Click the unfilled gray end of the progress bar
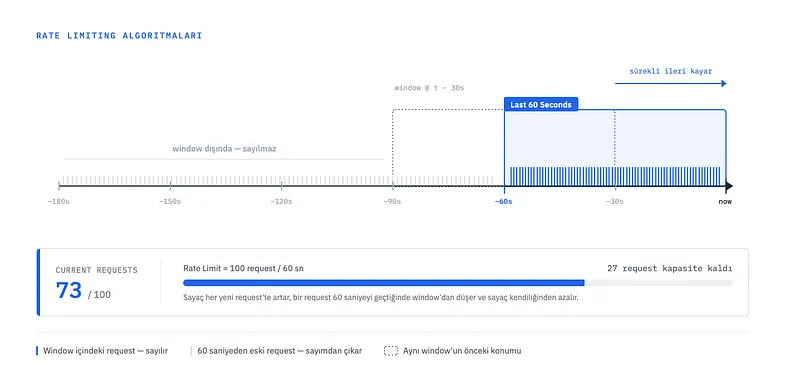The width and height of the screenshot is (800, 377). [x=659, y=283]
